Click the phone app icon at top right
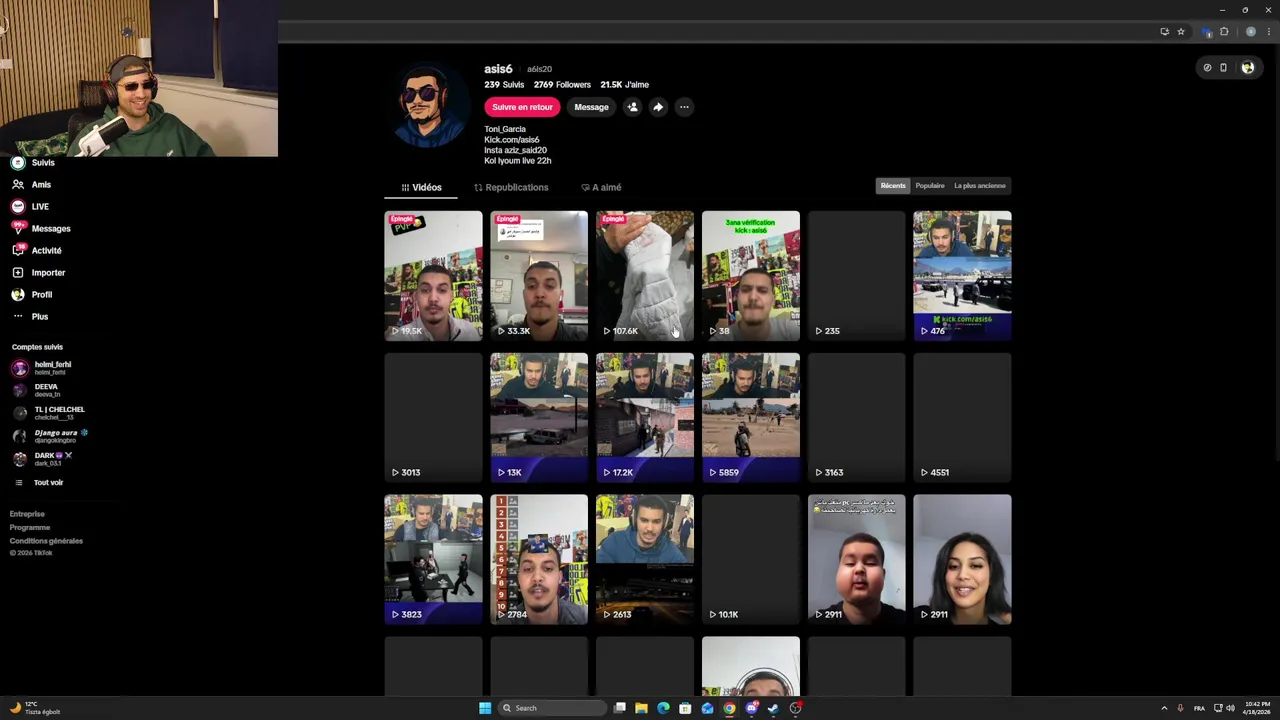The height and width of the screenshot is (720, 1280). pos(1223,68)
